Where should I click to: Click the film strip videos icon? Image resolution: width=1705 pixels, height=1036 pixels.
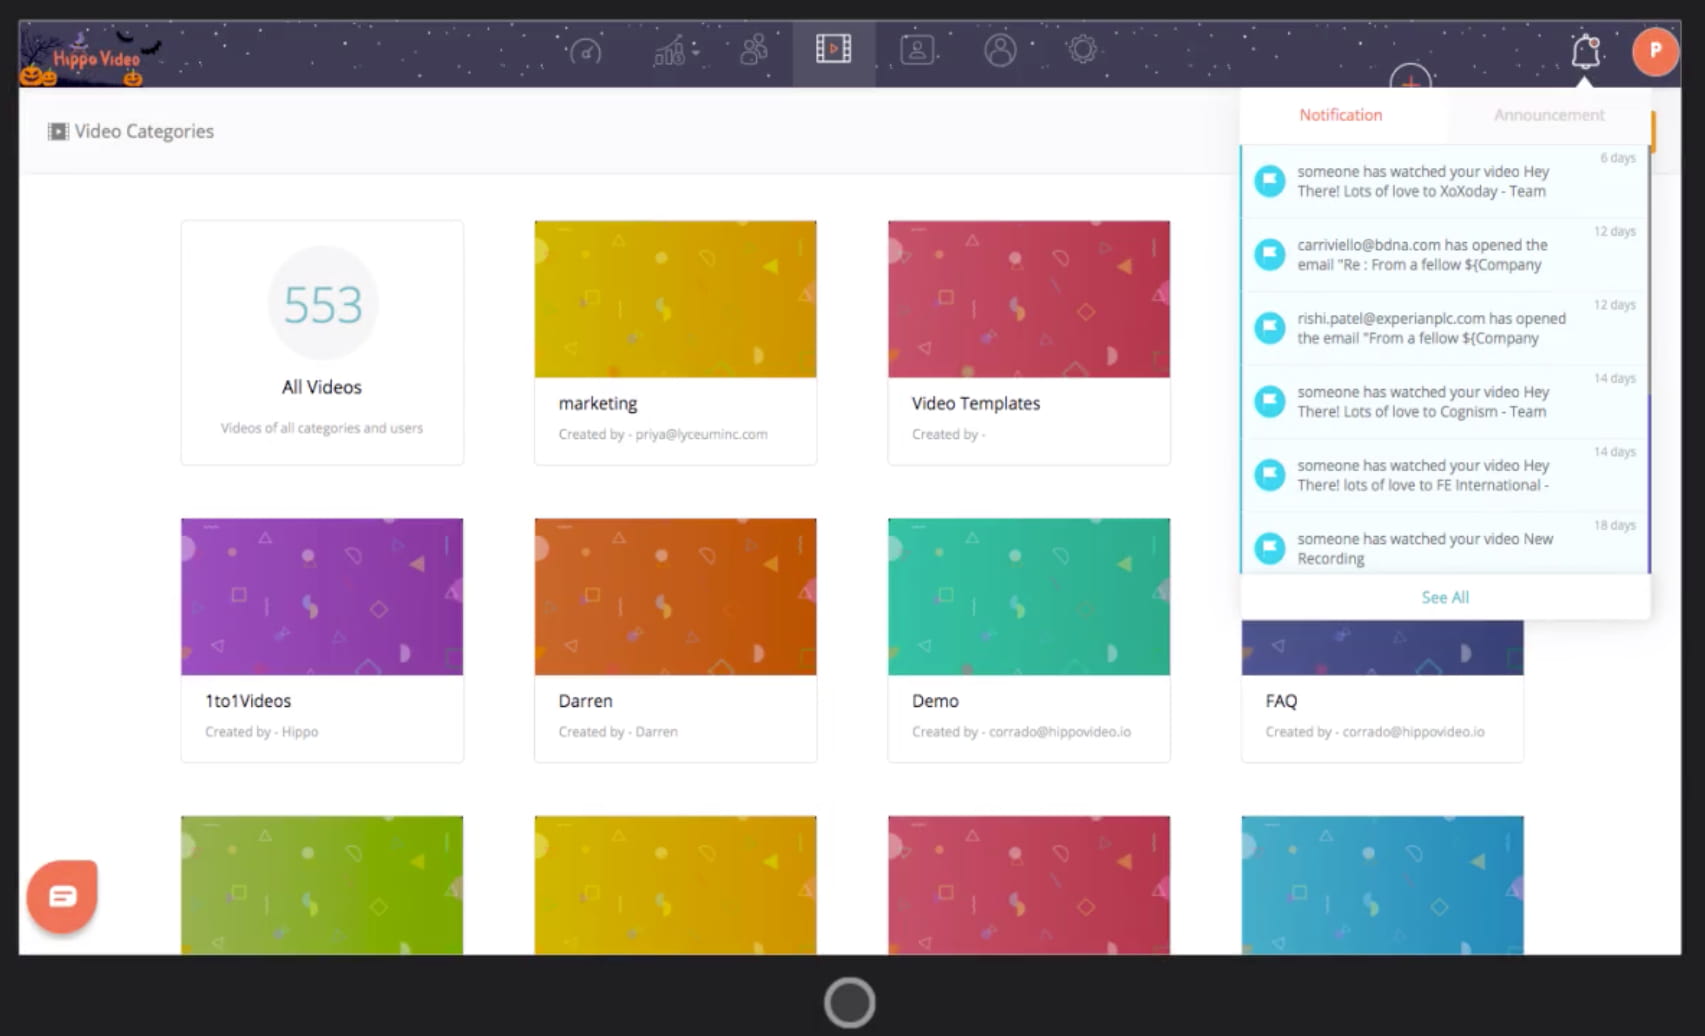(x=834, y=47)
